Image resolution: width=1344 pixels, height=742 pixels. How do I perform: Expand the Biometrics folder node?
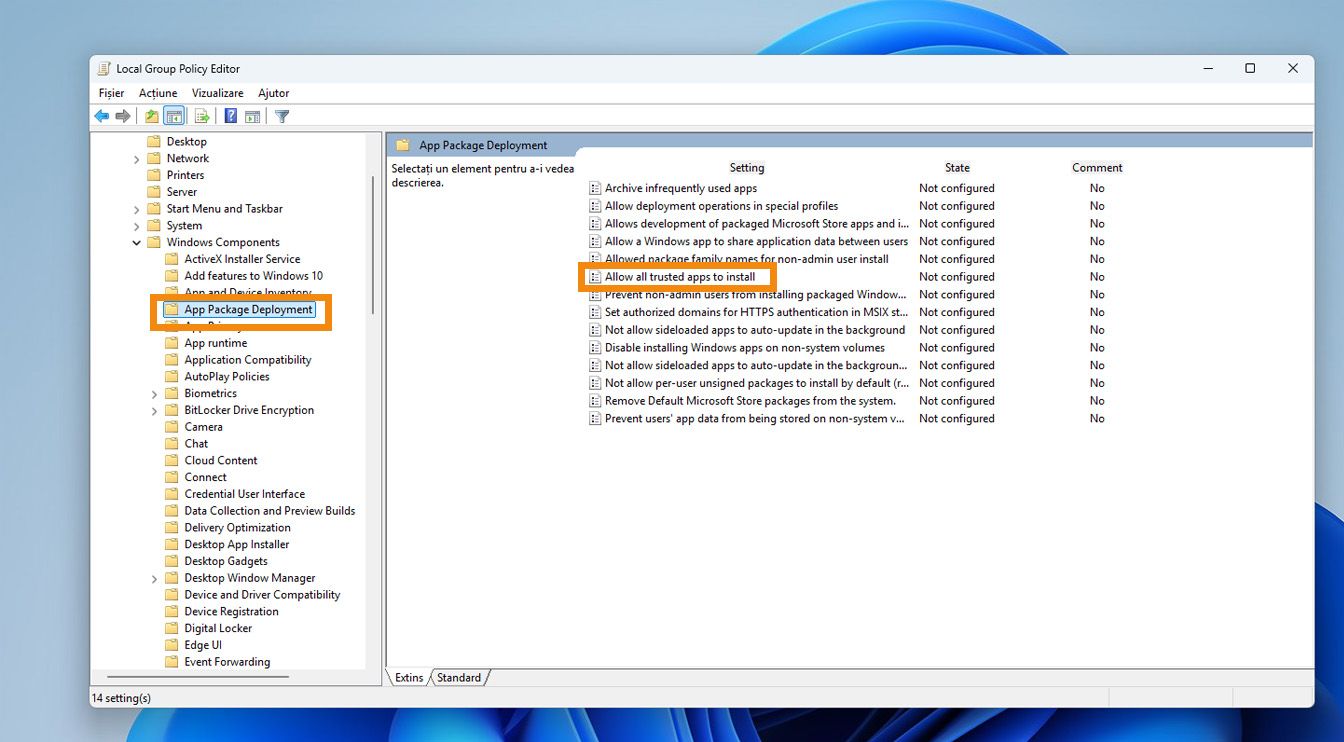155,394
